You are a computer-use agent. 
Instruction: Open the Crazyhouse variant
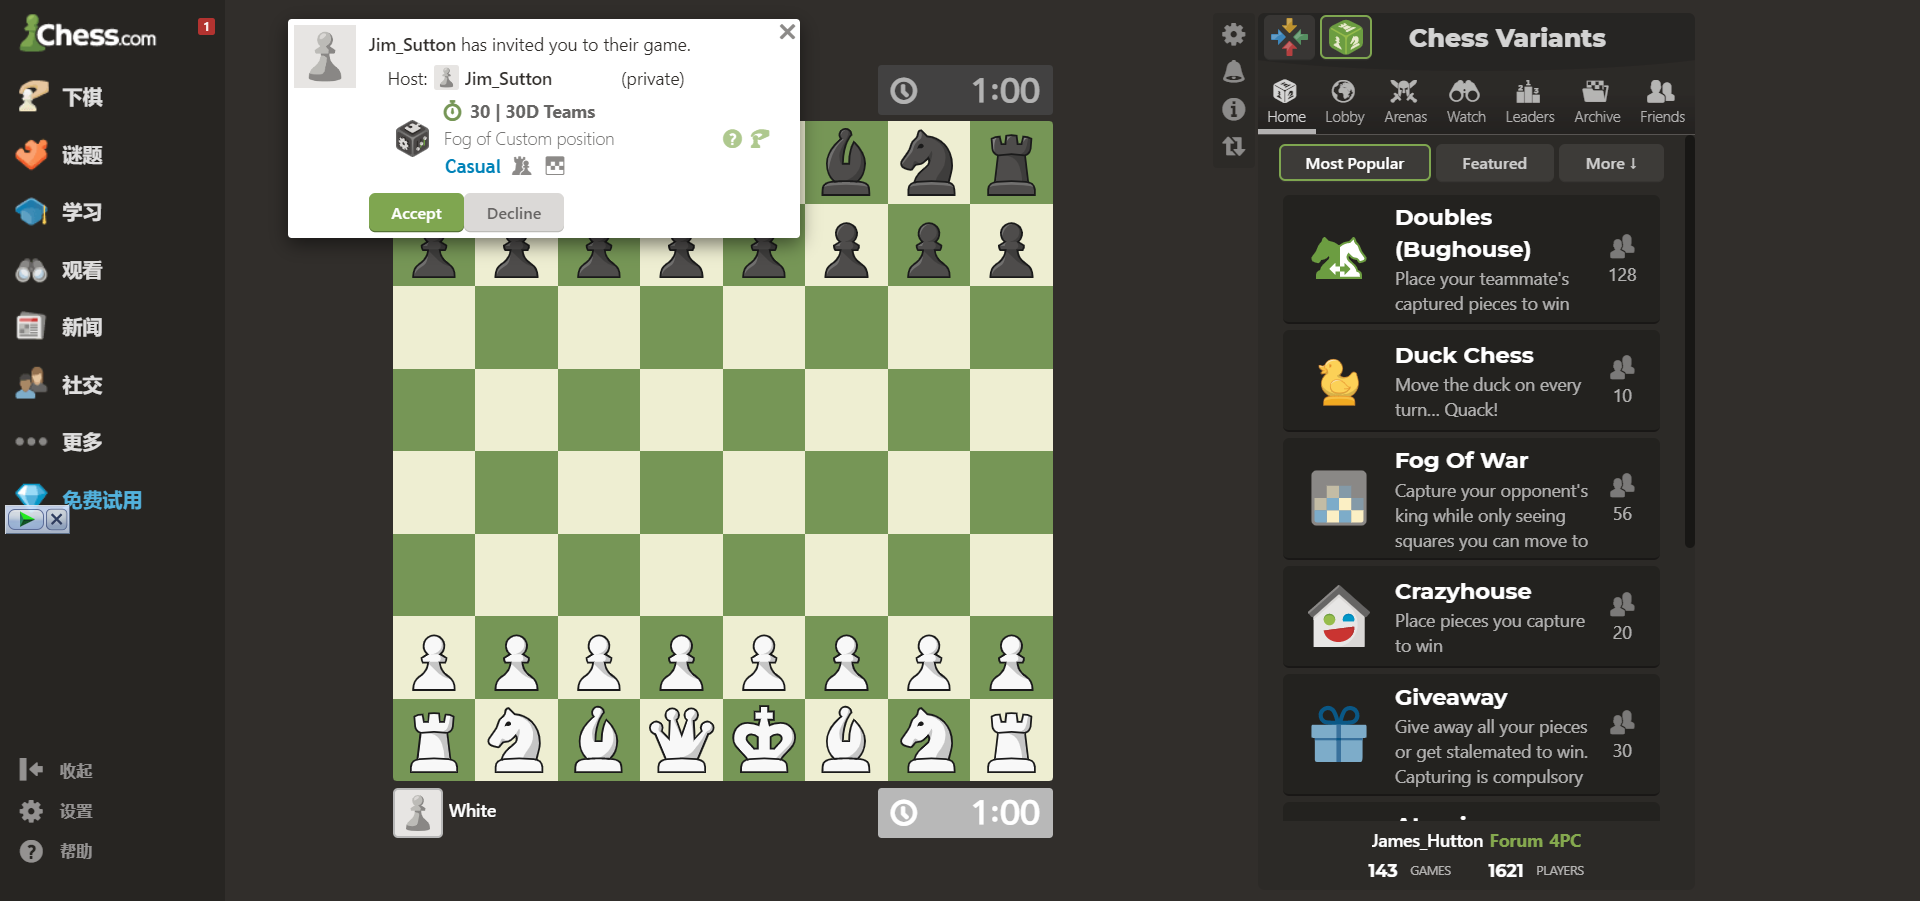(x=1471, y=617)
